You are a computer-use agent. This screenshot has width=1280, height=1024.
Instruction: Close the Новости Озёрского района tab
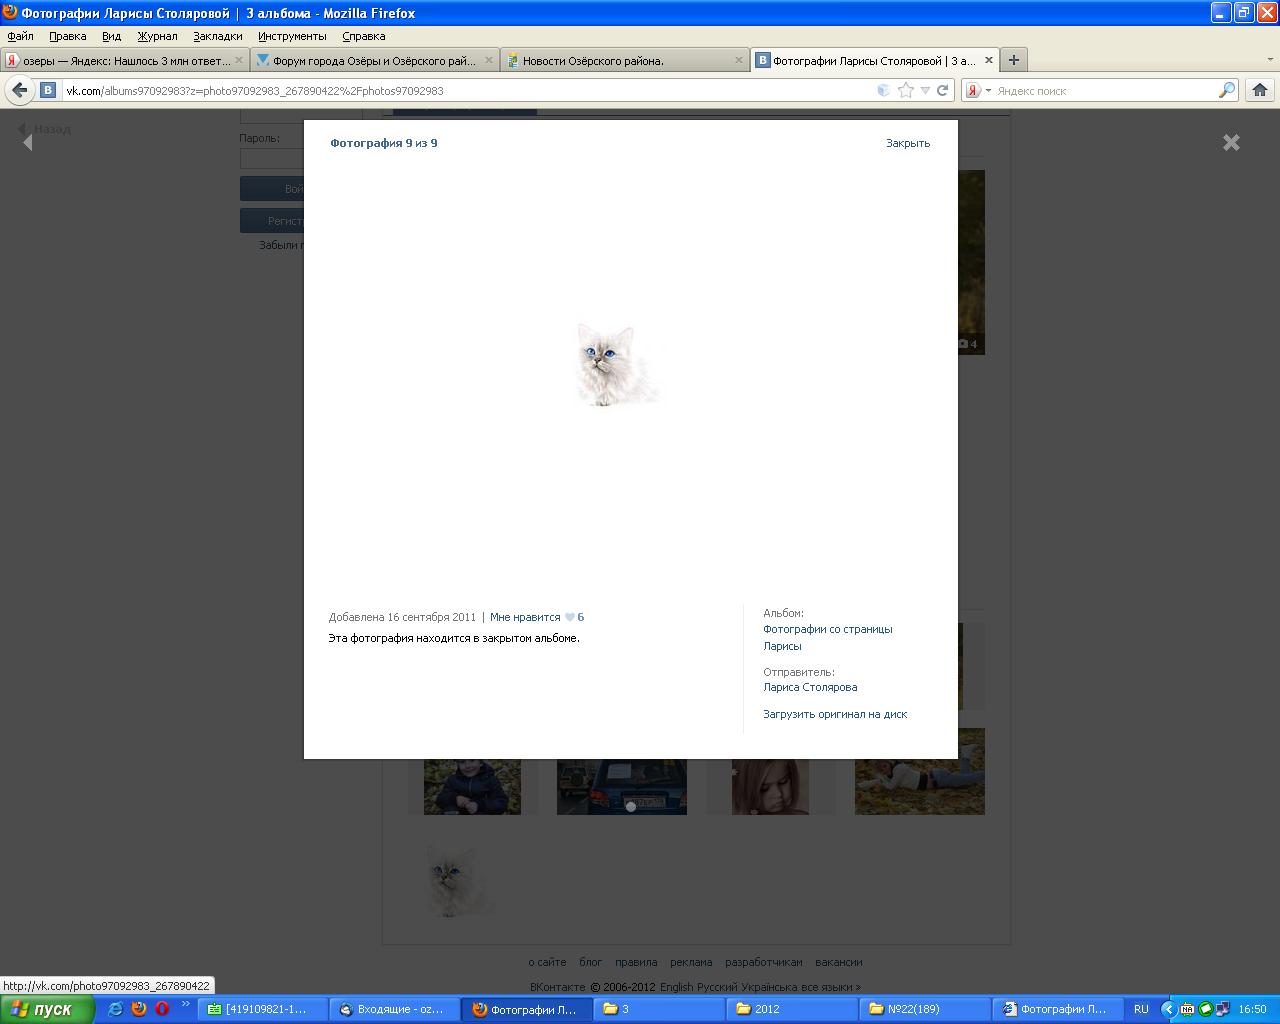point(739,60)
